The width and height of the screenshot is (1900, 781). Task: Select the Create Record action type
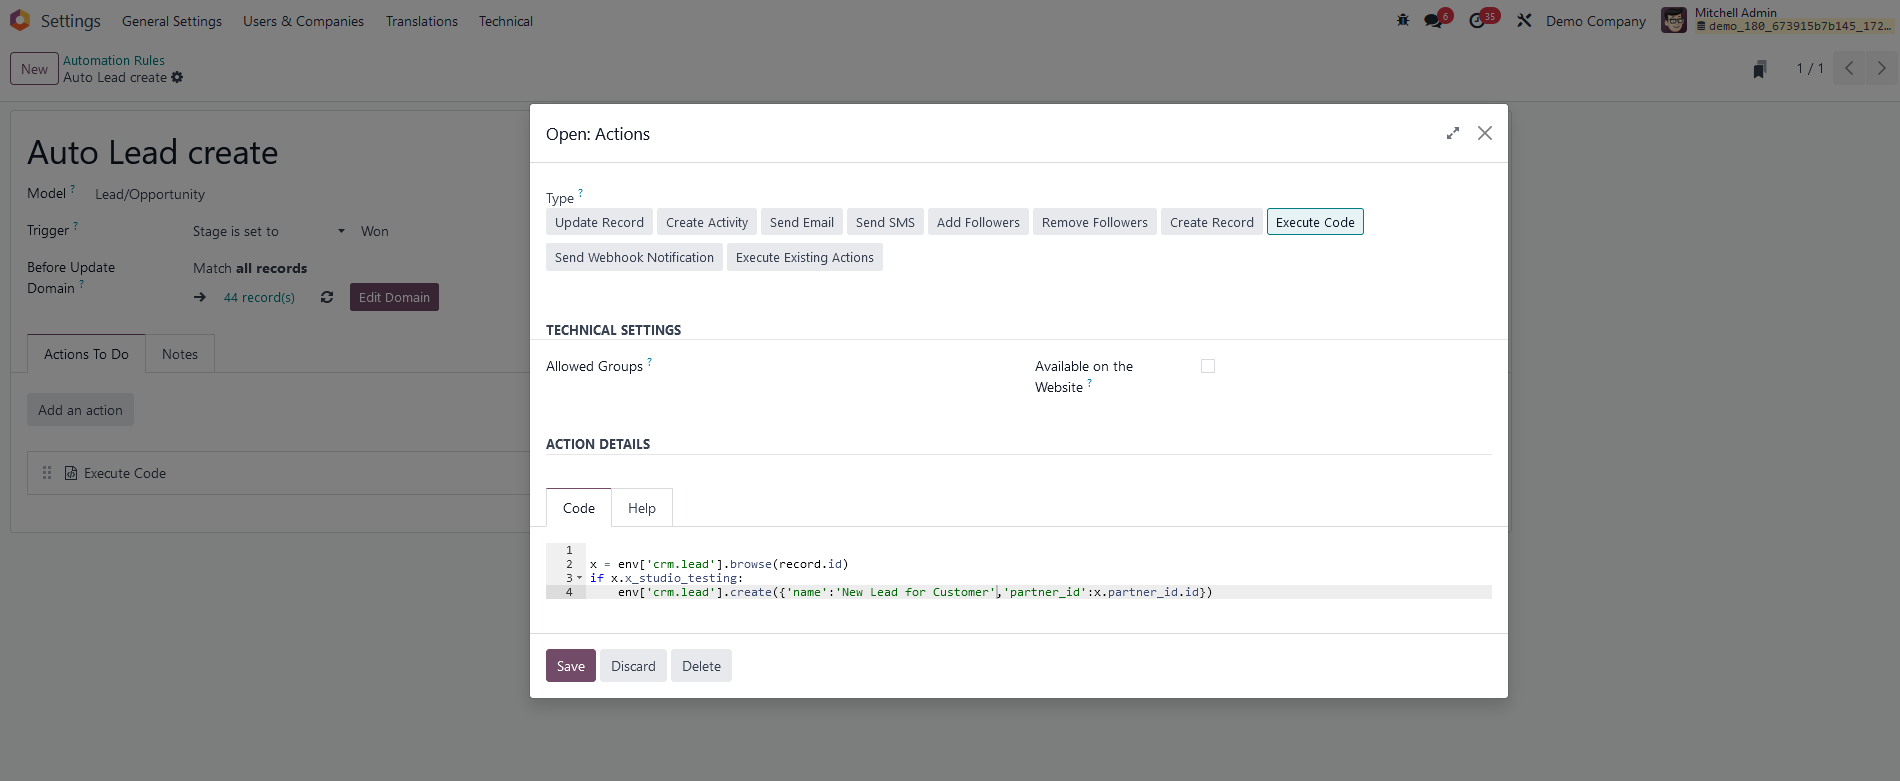(x=1212, y=222)
